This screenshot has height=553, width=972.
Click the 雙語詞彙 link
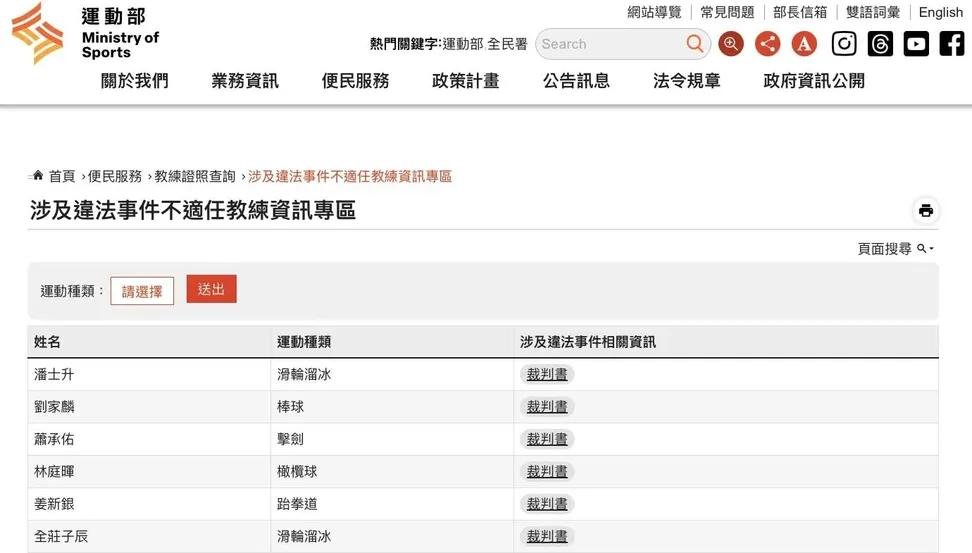873,12
